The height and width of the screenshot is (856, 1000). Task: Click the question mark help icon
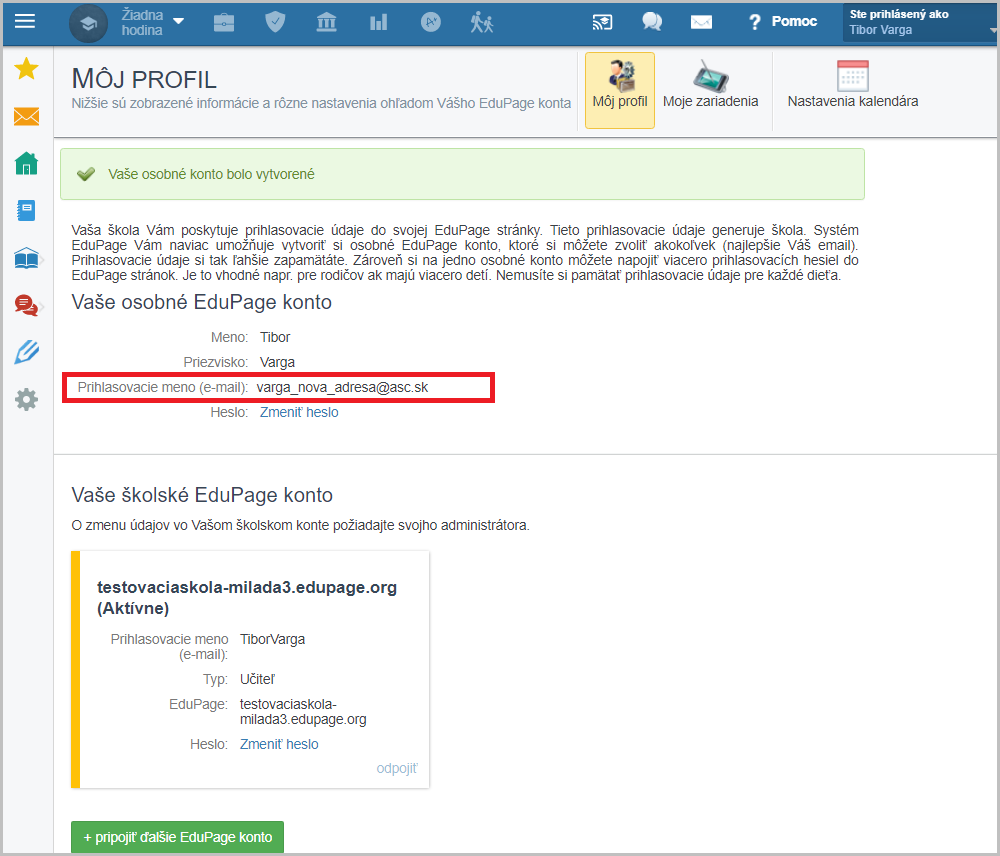(x=754, y=22)
